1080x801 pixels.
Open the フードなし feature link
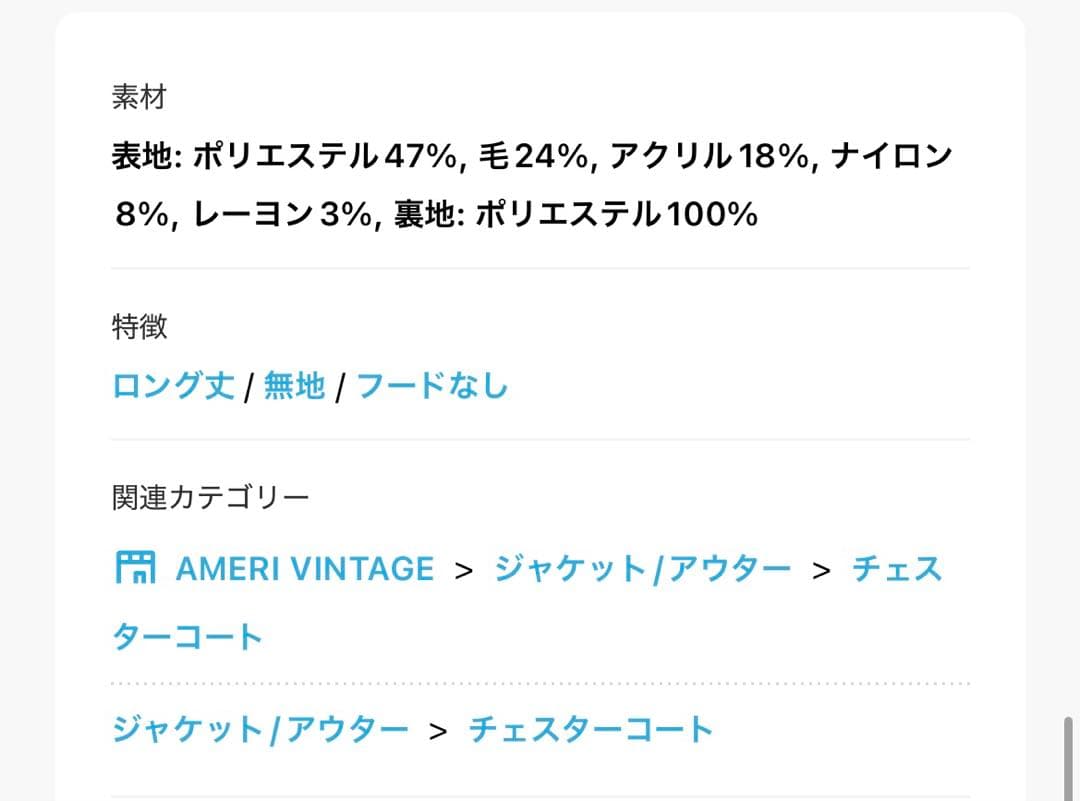432,385
